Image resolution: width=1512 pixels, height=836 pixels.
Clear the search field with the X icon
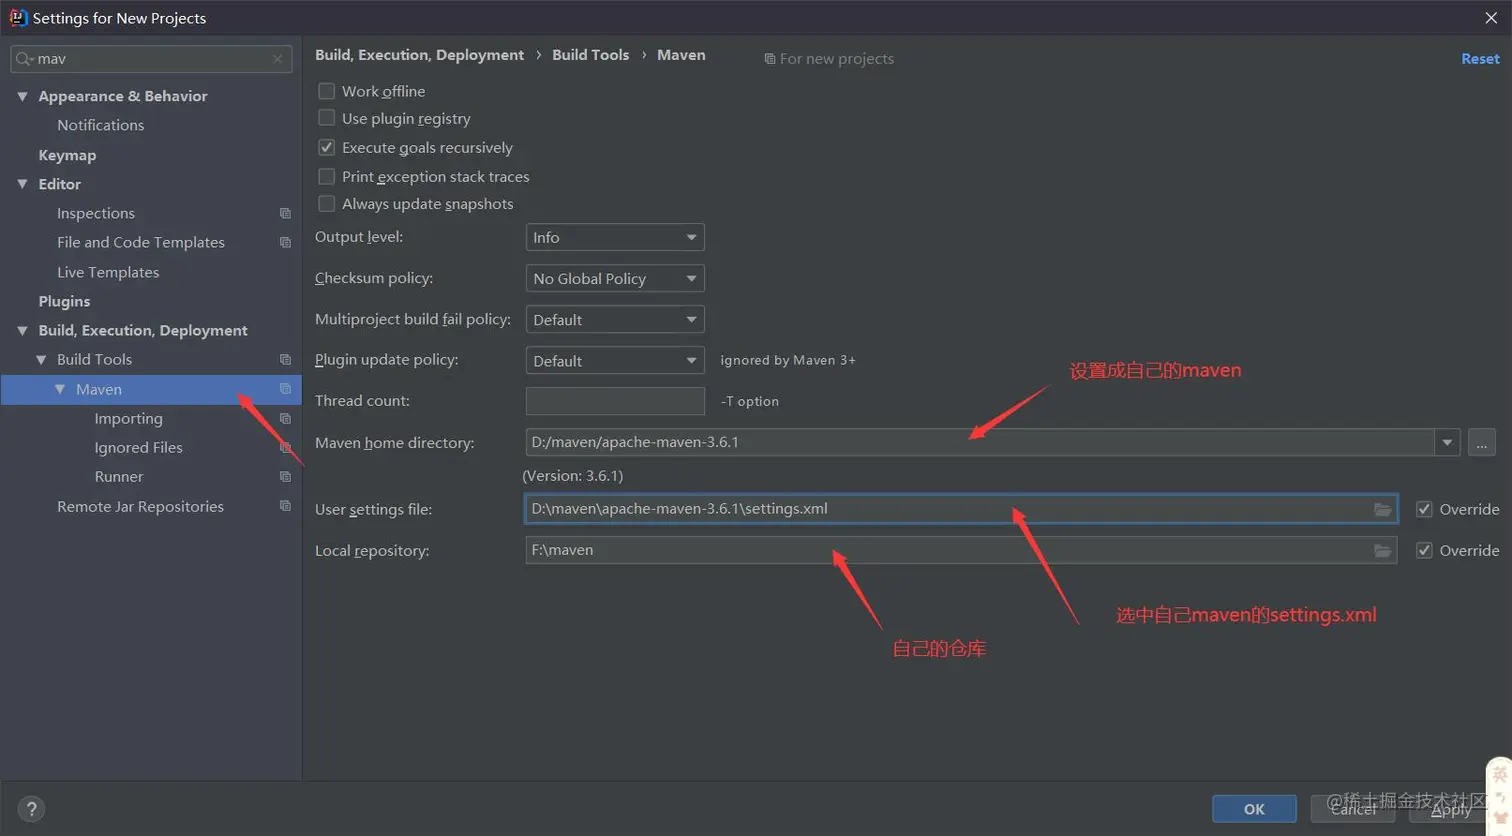point(277,59)
